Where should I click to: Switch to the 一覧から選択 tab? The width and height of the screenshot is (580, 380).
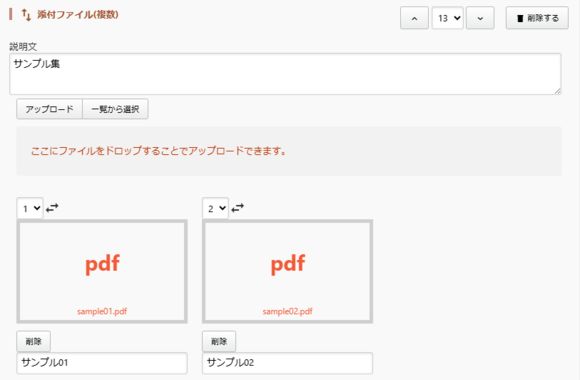115,109
